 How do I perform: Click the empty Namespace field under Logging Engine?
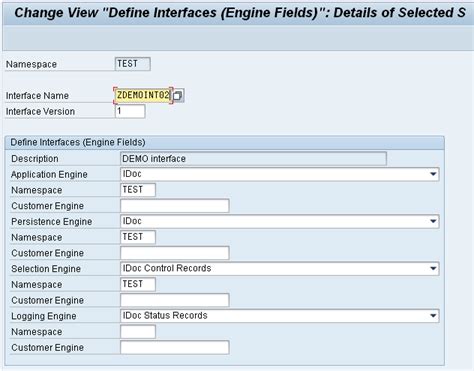138,332
